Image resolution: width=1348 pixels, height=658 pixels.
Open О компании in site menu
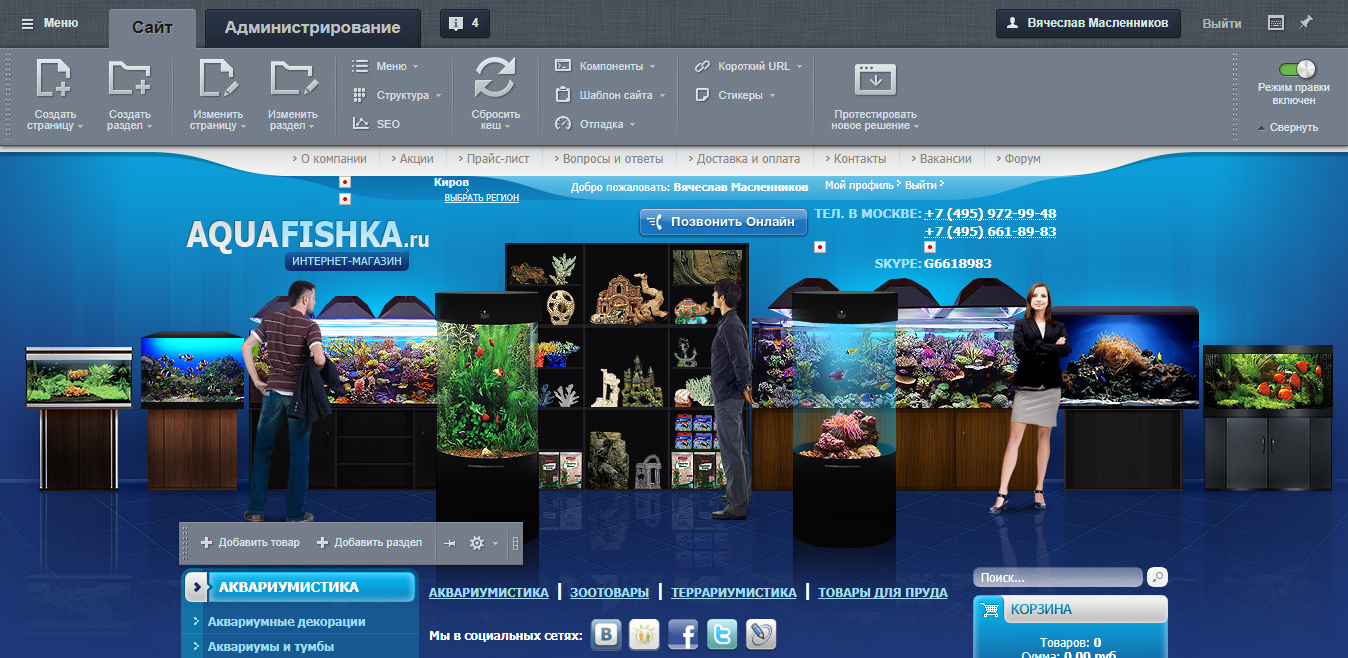pyautogui.click(x=334, y=159)
